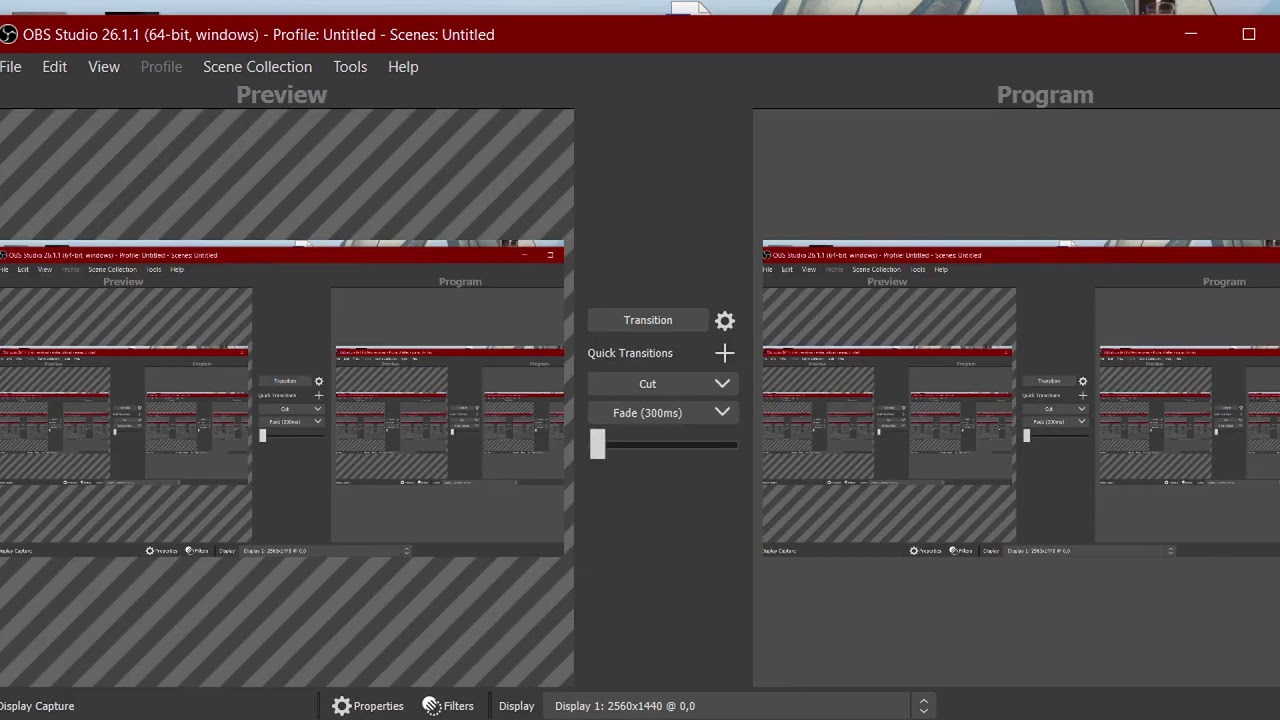Select the Display Capture source label

pos(37,706)
